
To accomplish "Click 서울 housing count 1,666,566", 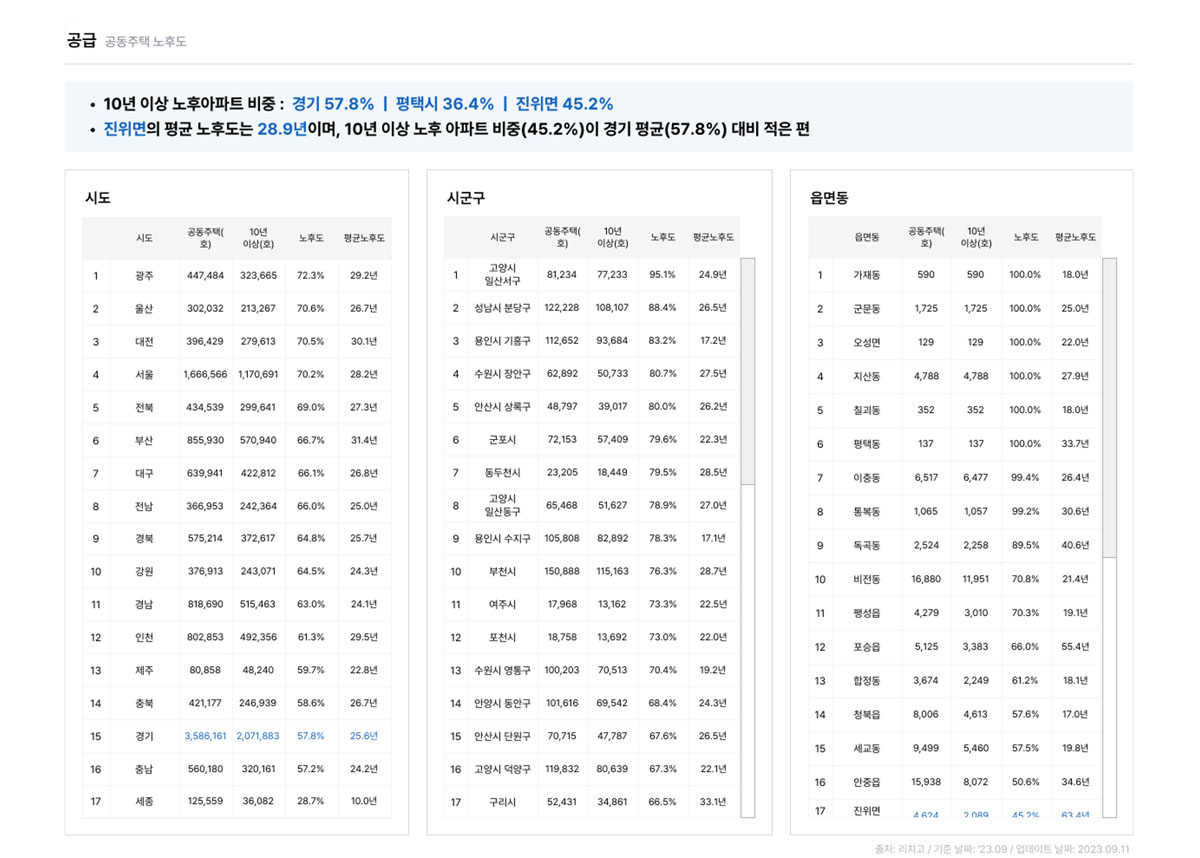I will [205, 374].
